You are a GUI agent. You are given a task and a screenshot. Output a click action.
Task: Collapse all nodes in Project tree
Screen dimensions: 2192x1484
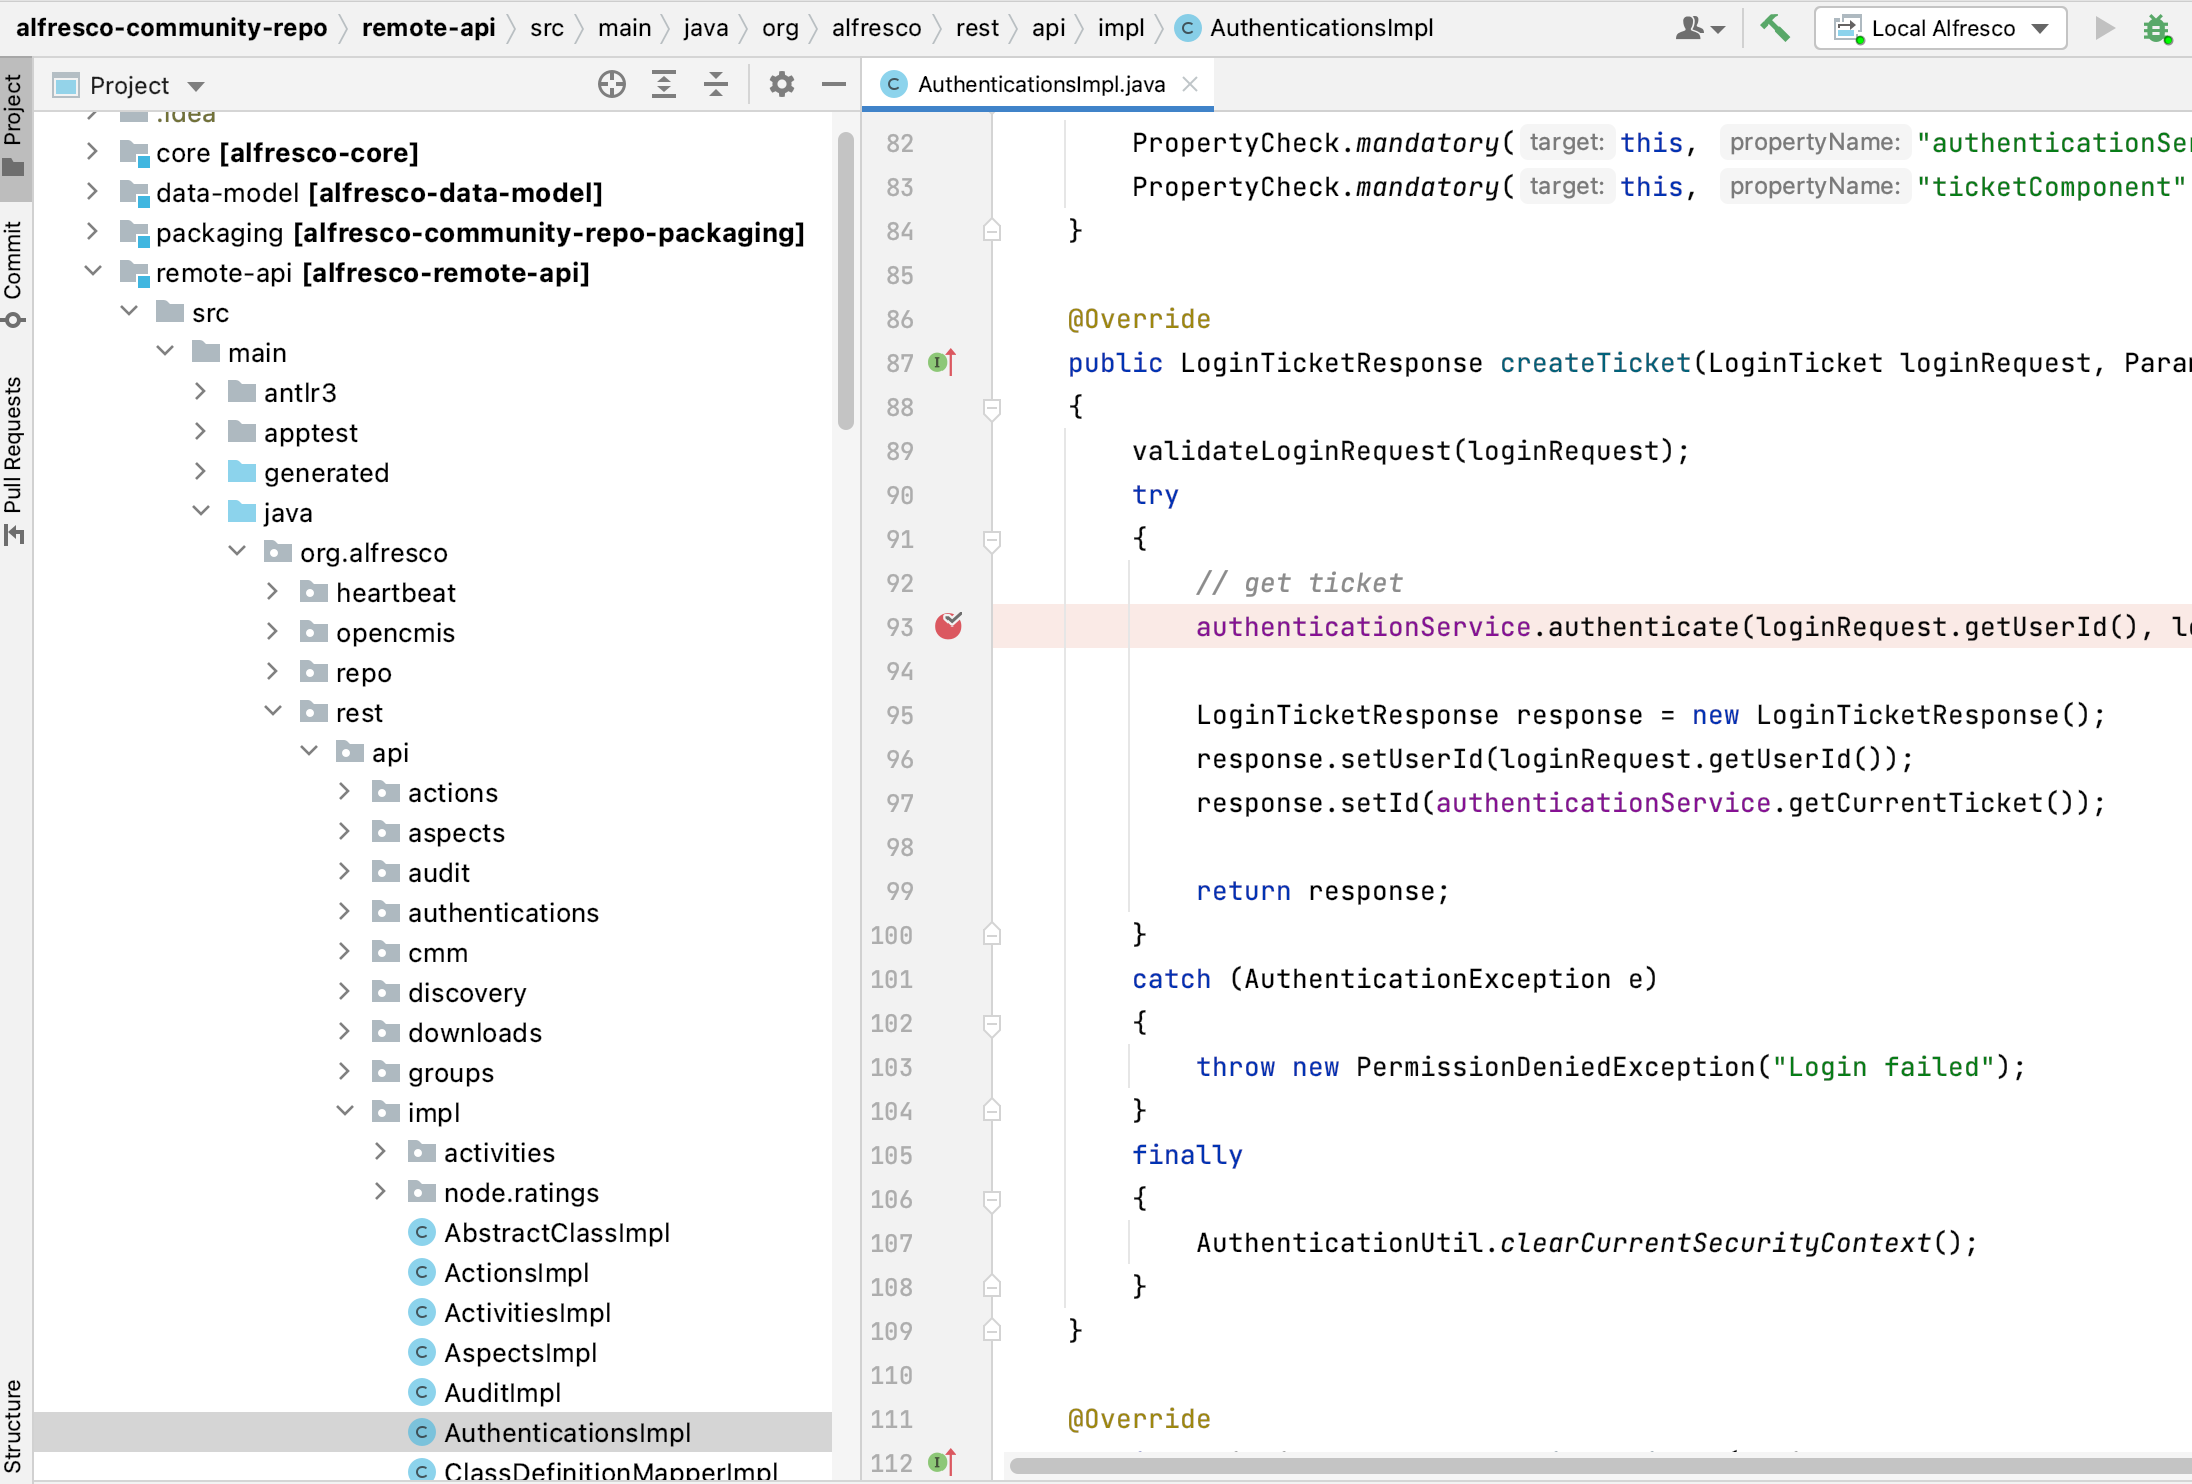(x=716, y=84)
